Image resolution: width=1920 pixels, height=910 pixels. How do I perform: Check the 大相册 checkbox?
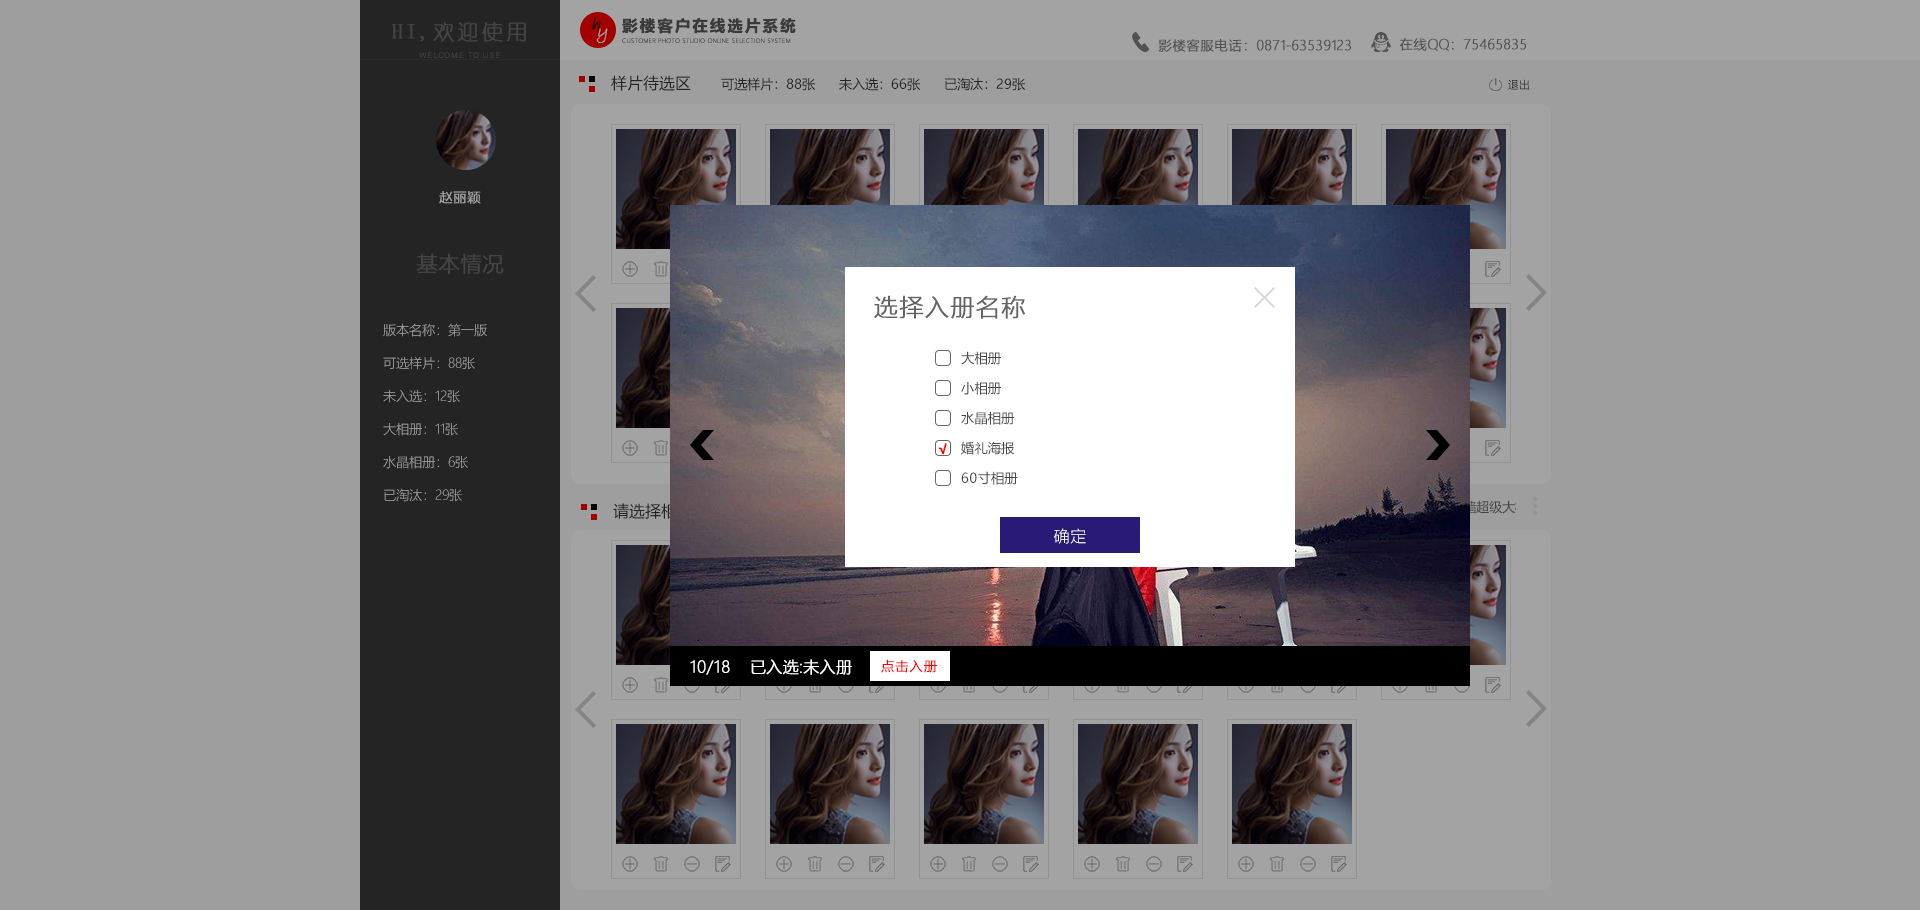point(942,358)
